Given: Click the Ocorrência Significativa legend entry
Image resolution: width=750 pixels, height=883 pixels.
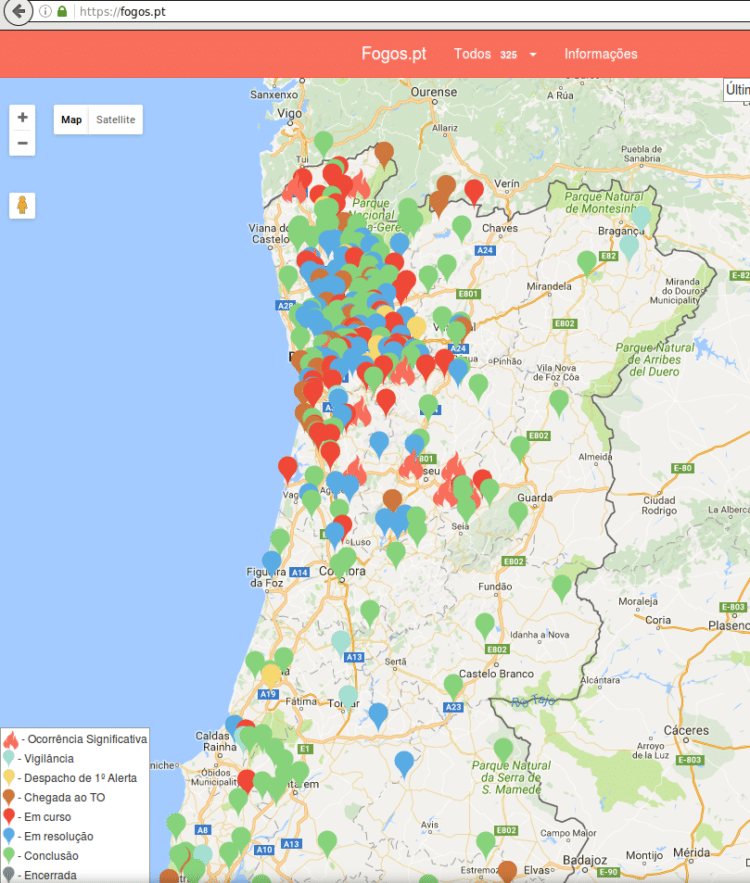Looking at the screenshot, I should pyautogui.click(x=75, y=739).
